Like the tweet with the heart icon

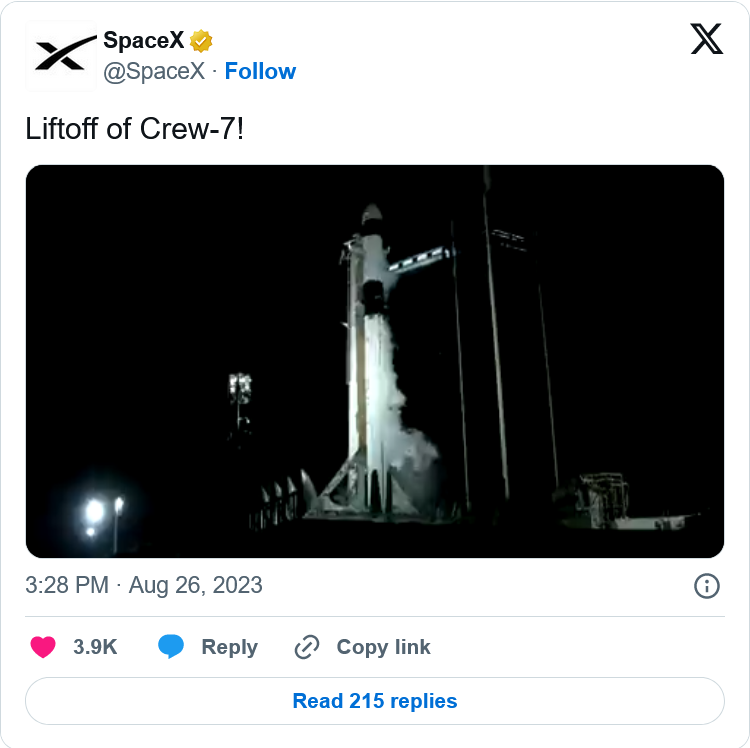click(x=43, y=647)
